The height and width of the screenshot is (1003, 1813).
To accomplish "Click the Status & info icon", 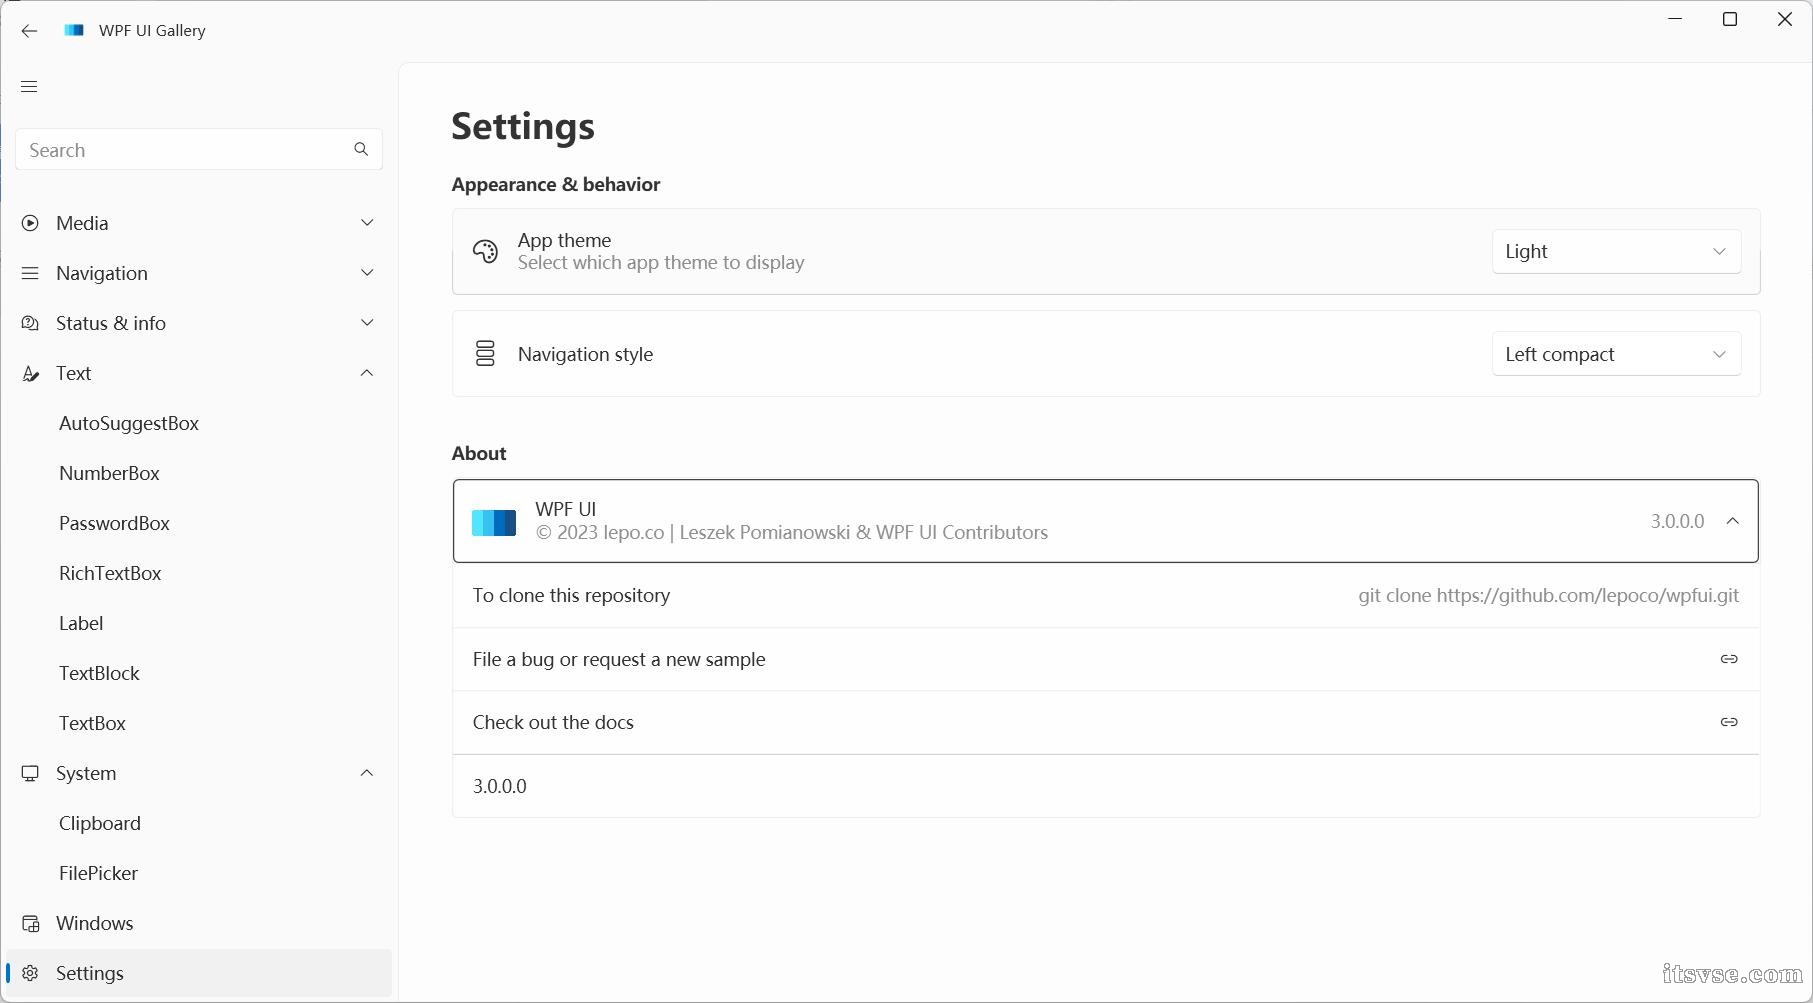I will point(30,323).
